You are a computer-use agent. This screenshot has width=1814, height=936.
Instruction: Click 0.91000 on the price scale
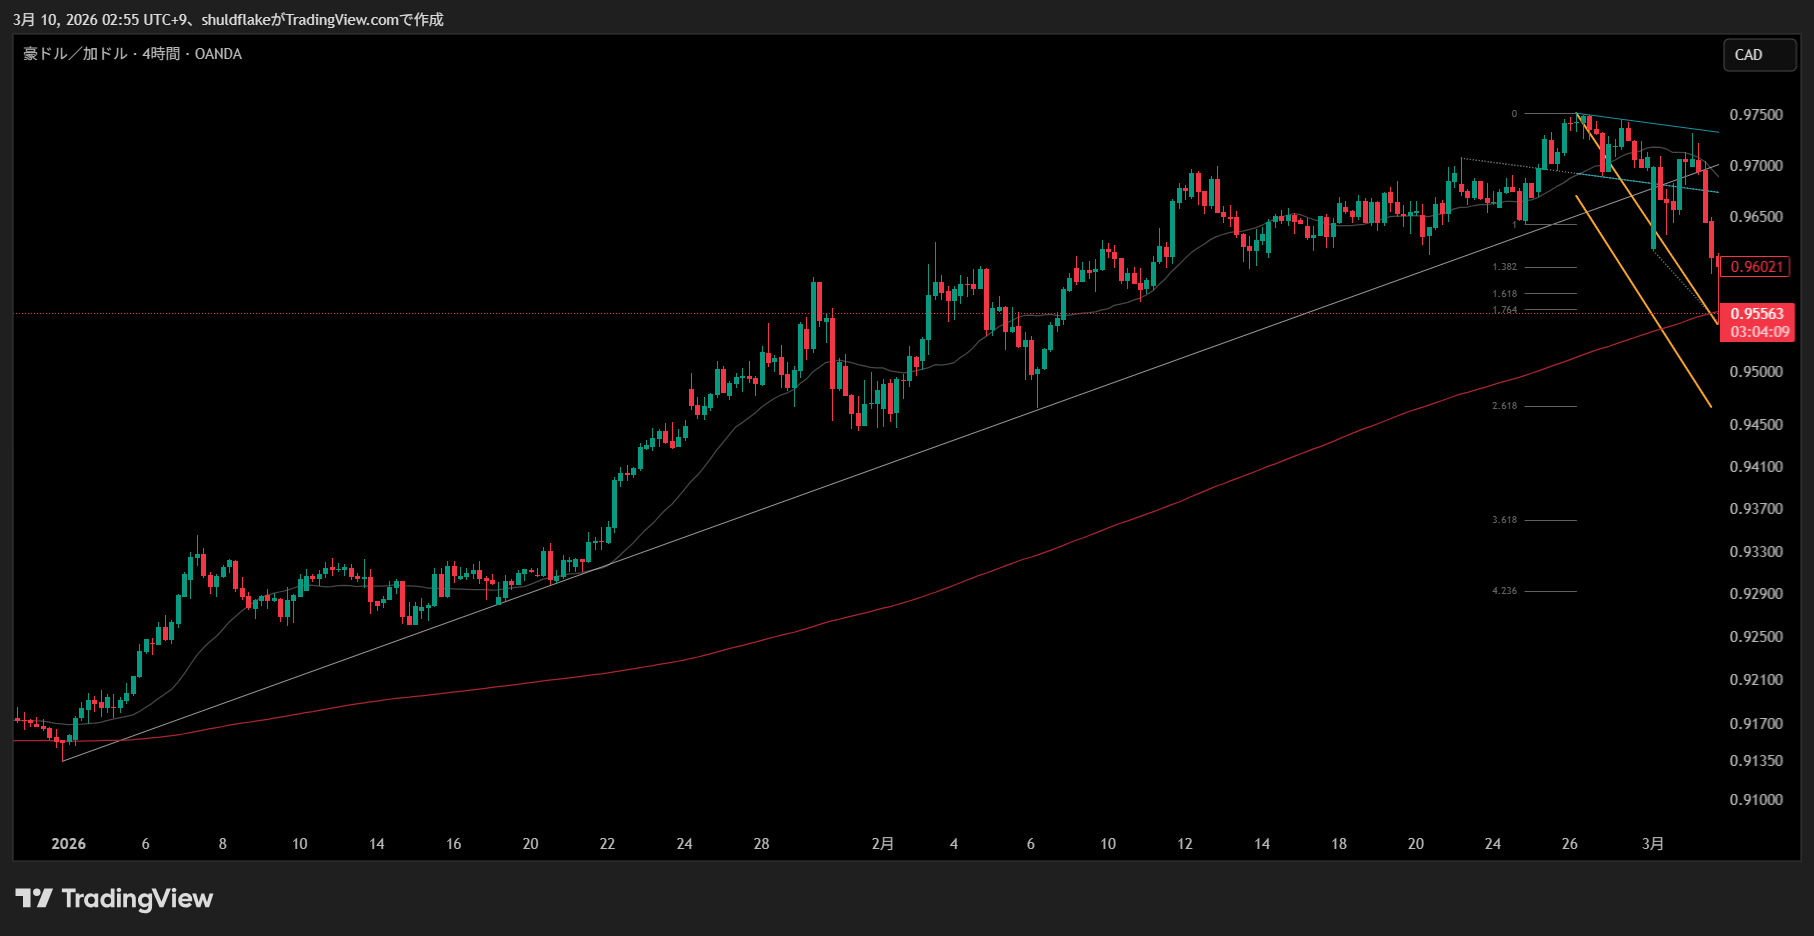pyautogui.click(x=1756, y=800)
